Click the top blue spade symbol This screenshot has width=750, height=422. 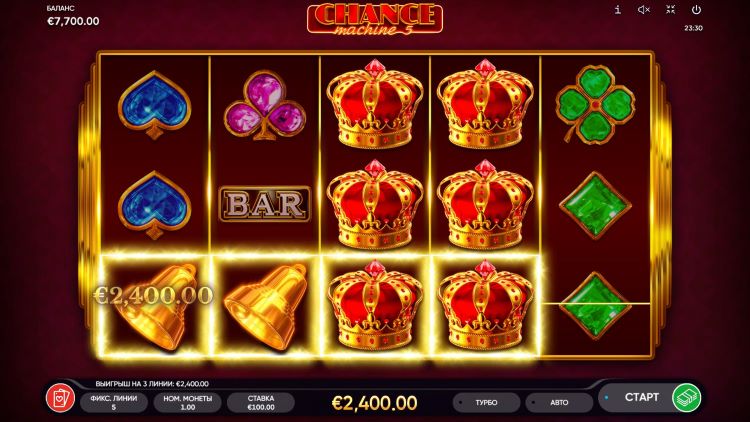point(154,105)
